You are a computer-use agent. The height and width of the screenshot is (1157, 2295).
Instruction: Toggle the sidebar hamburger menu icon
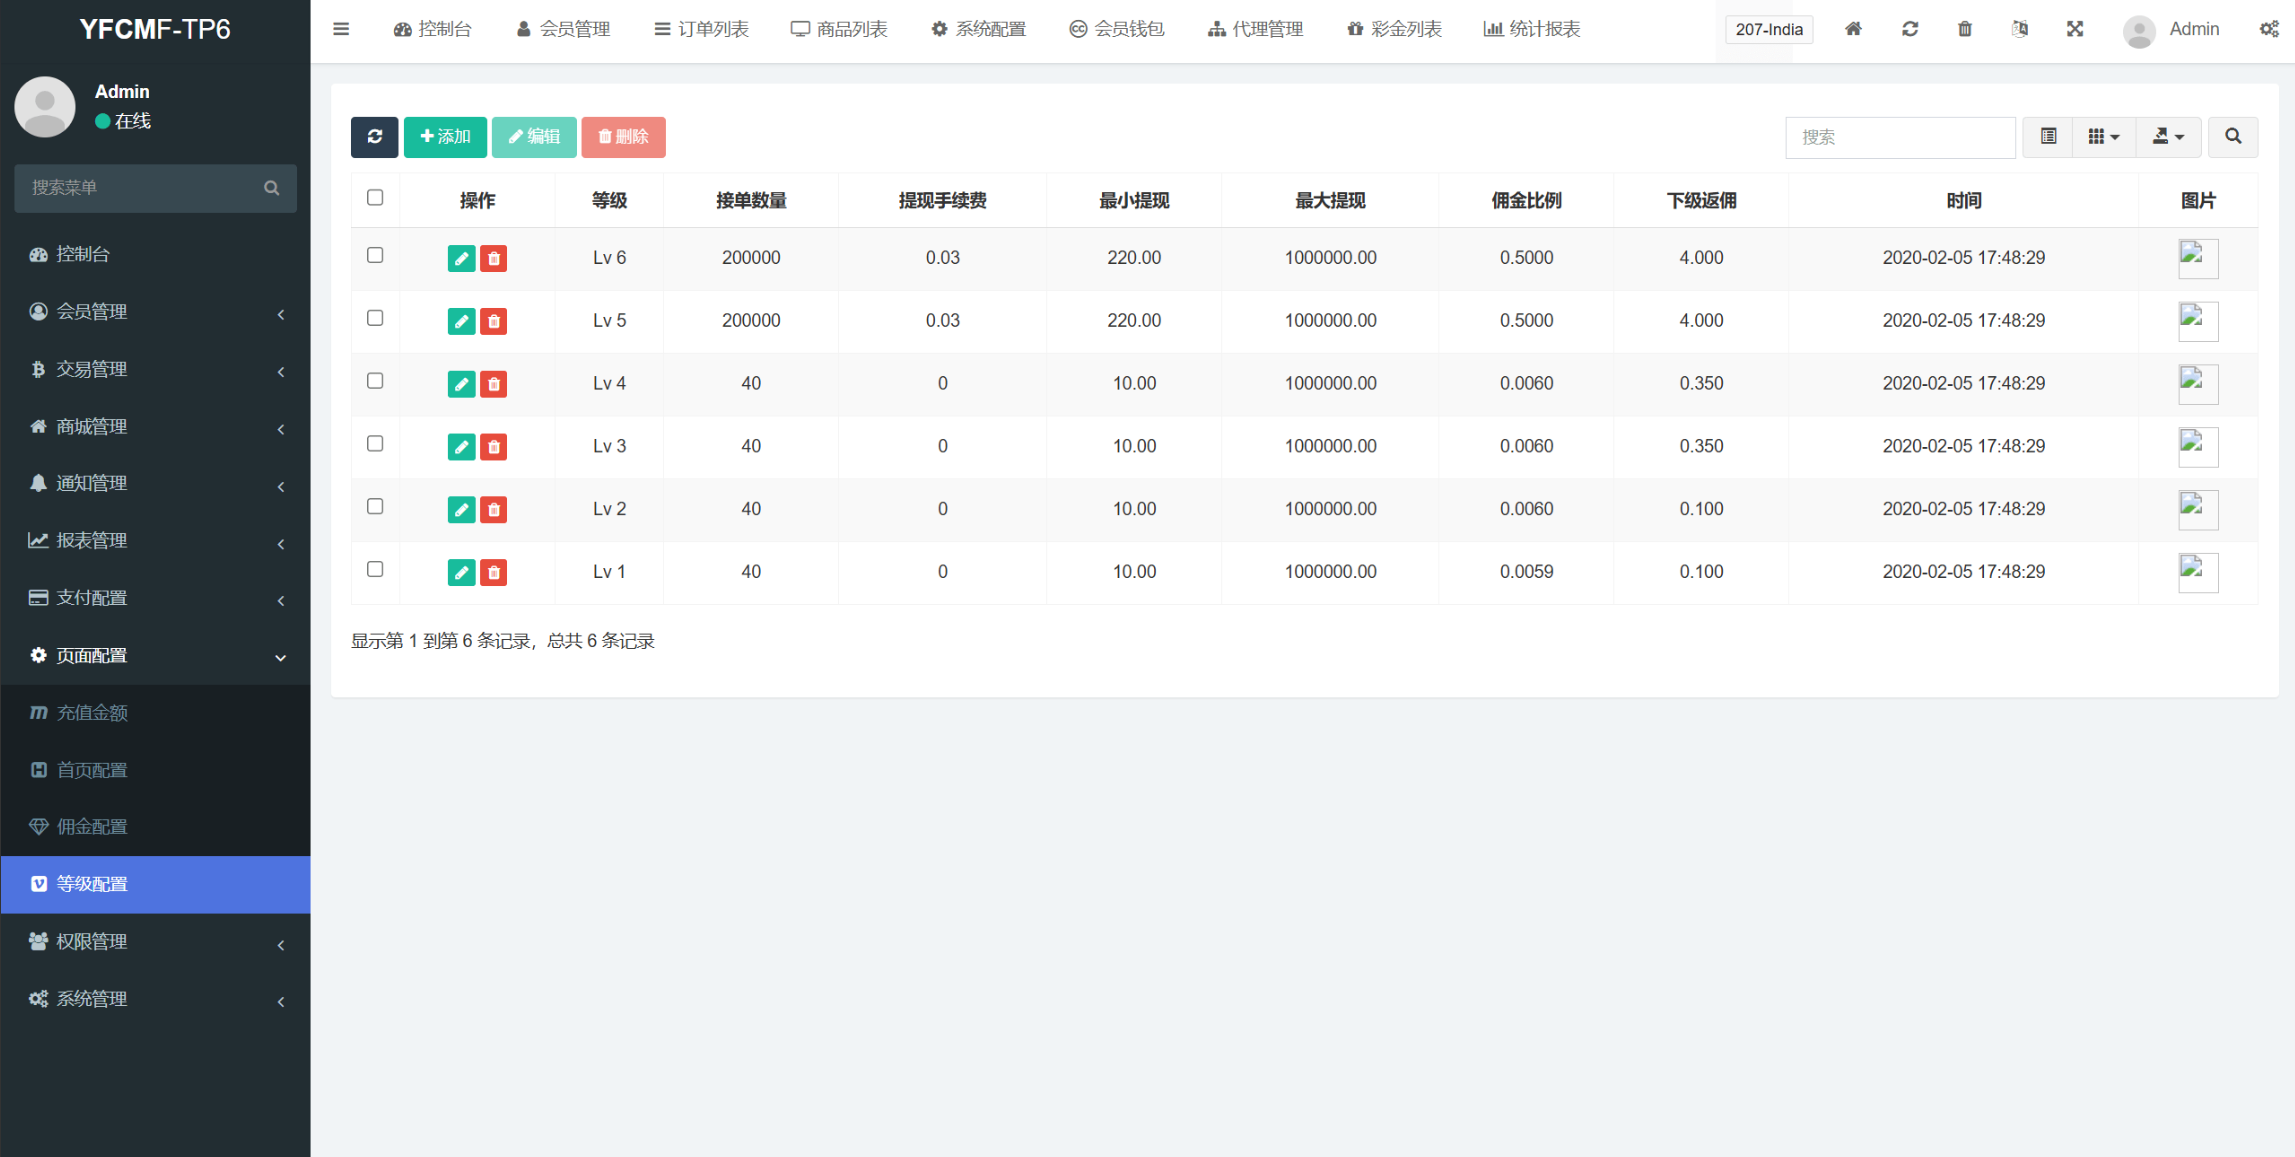[341, 29]
